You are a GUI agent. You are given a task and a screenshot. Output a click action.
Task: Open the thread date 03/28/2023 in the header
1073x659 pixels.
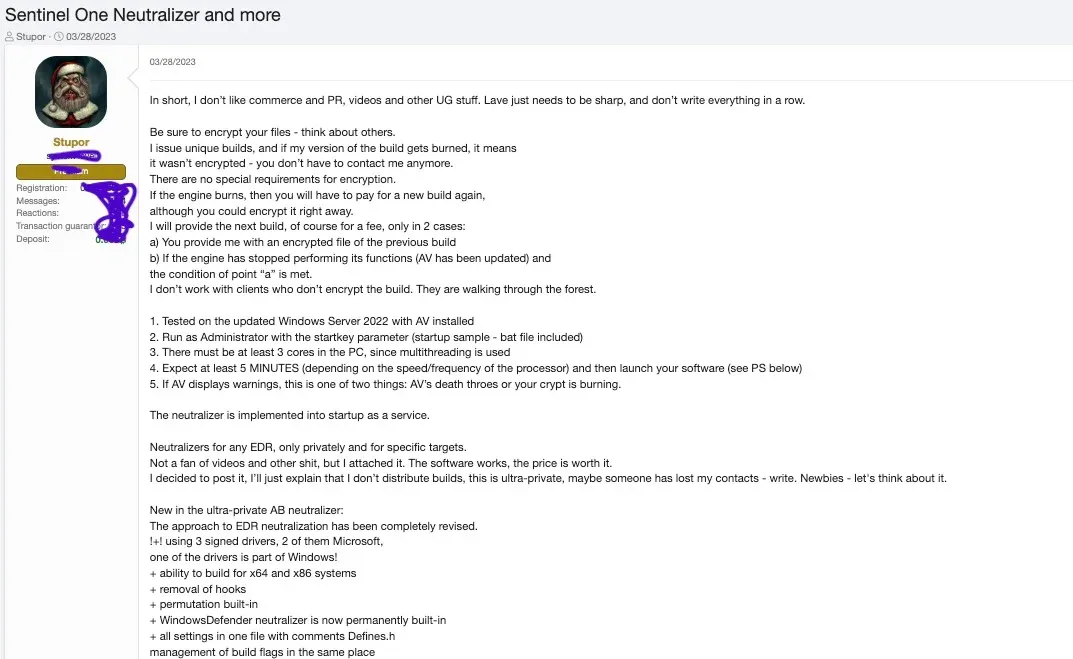pyautogui.click(x=90, y=36)
